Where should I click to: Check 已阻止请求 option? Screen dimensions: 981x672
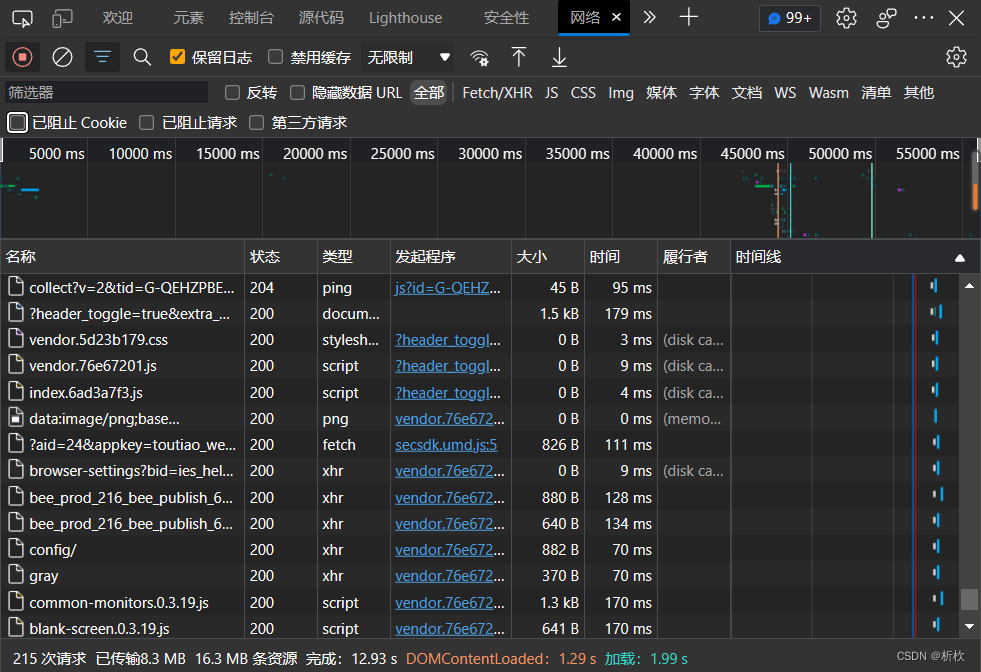[x=146, y=123]
